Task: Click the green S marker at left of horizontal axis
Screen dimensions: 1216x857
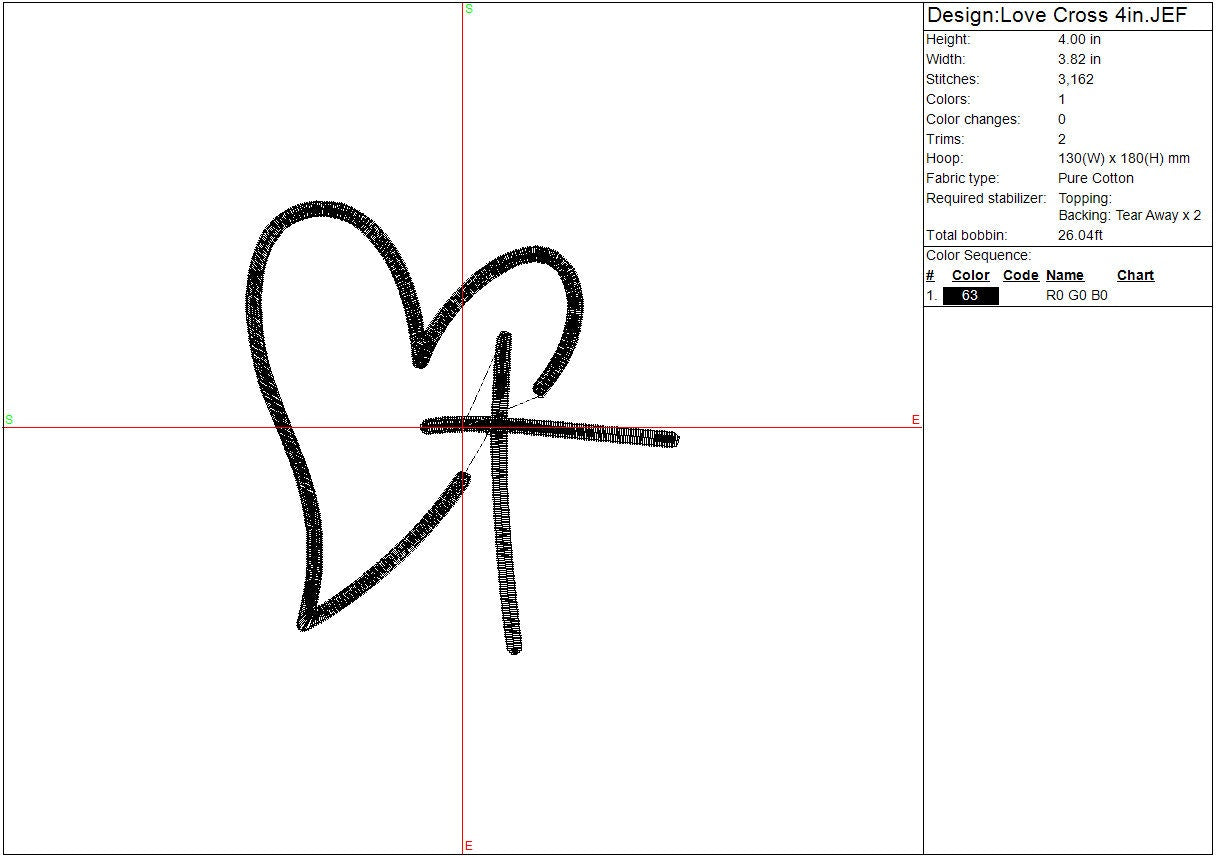Action: (x=9, y=420)
